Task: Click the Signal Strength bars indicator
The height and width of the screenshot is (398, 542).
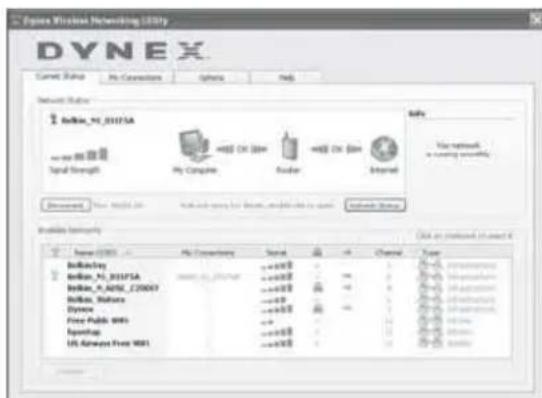Action: (x=79, y=155)
